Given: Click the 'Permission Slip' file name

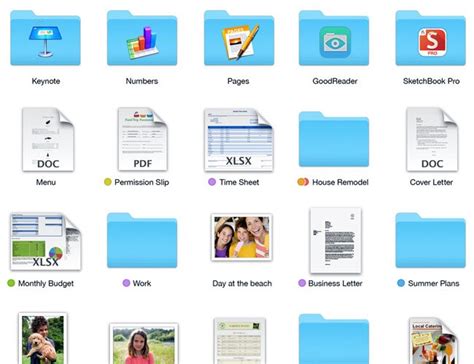Looking at the screenshot, I should tap(142, 182).
